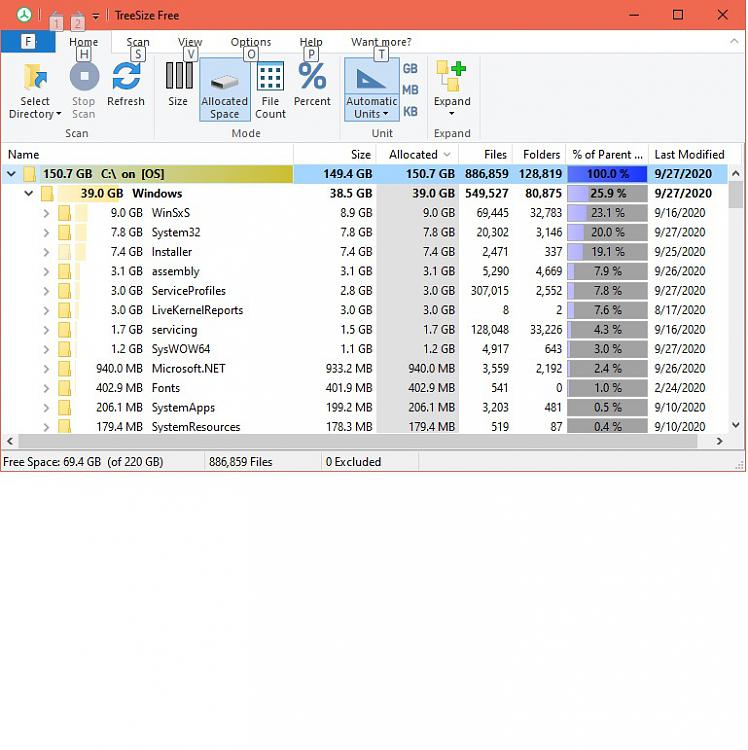Collapse the ribbon with the arrow
This screenshot has height=750, width=748.
click(x=734, y=42)
